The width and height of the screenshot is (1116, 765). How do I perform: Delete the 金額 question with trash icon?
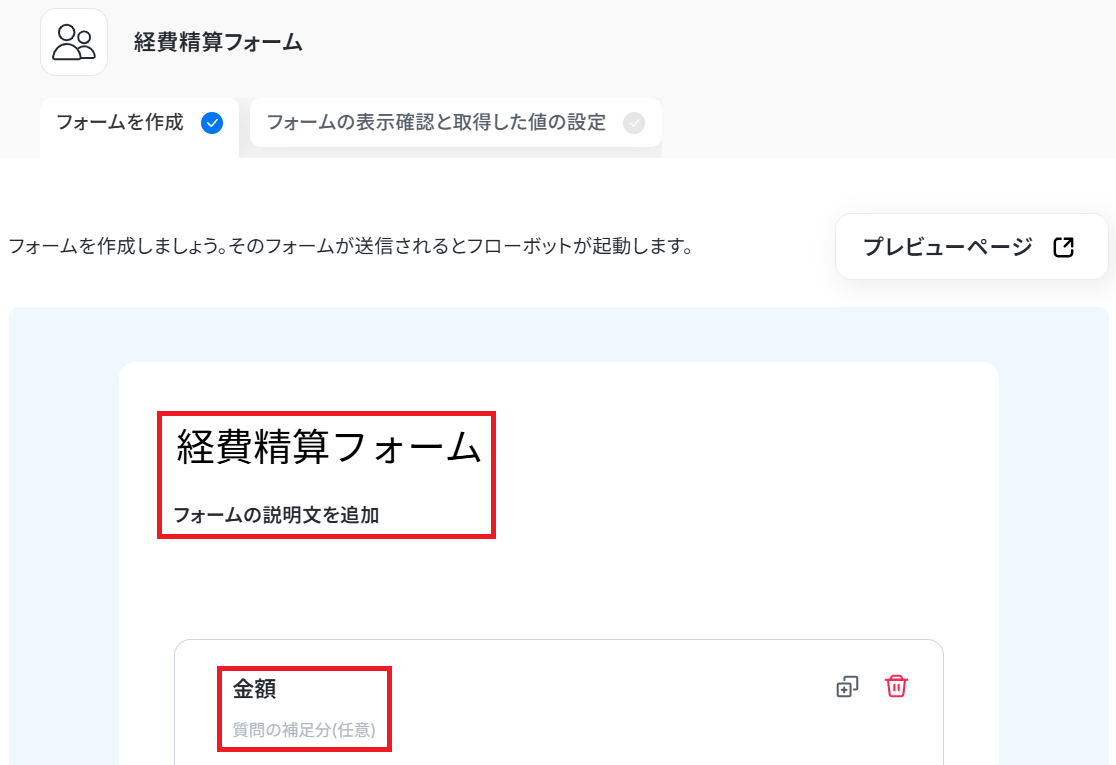click(x=896, y=686)
